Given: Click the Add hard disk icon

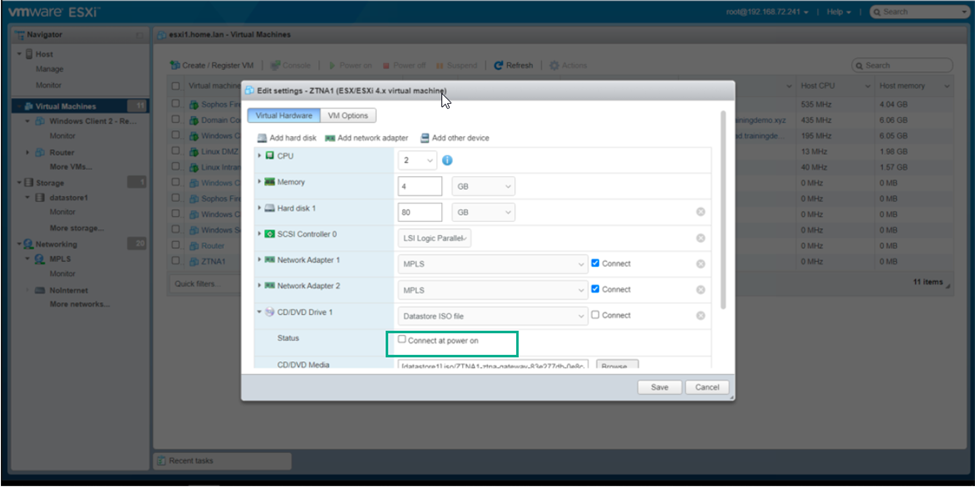Looking at the screenshot, I should pyautogui.click(x=262, y=138).
